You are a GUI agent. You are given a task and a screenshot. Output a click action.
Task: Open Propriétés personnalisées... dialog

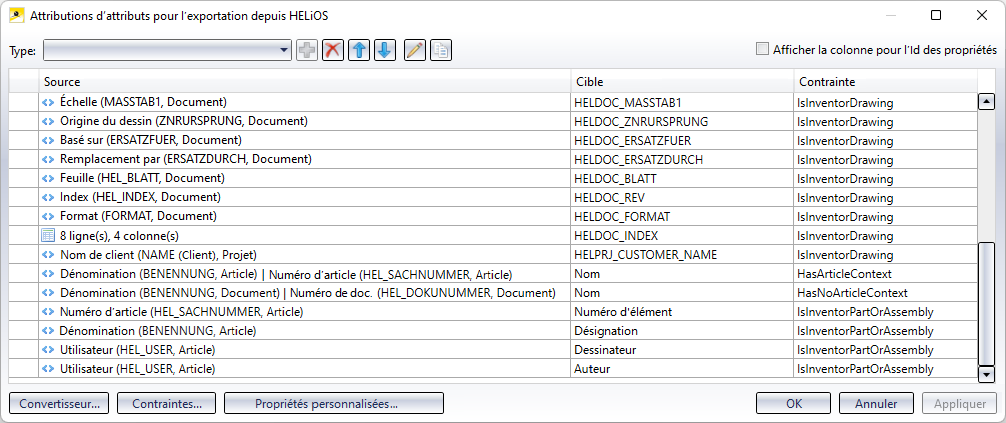[x=334, y=404]
